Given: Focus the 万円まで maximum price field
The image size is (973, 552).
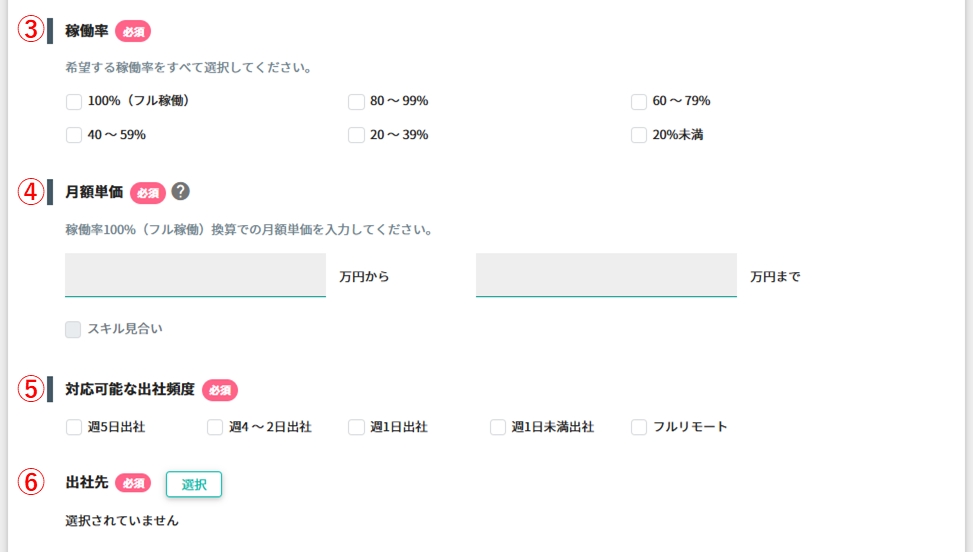Looking at the screenshot, I should pos(606,275).
